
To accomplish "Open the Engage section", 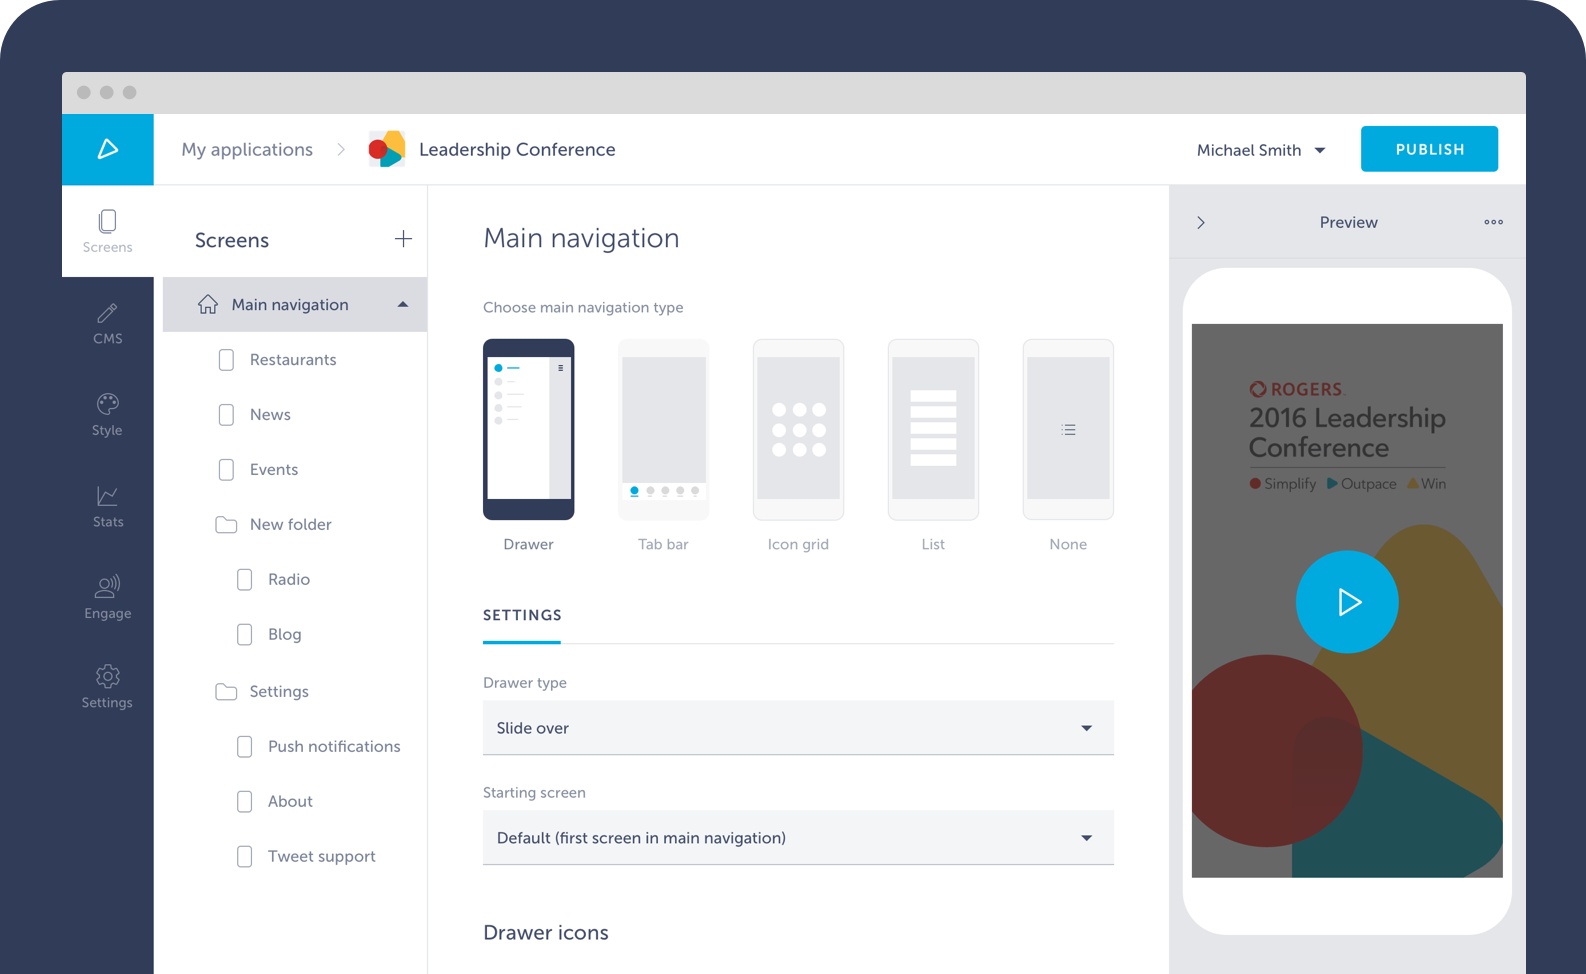I will (107, 598).
